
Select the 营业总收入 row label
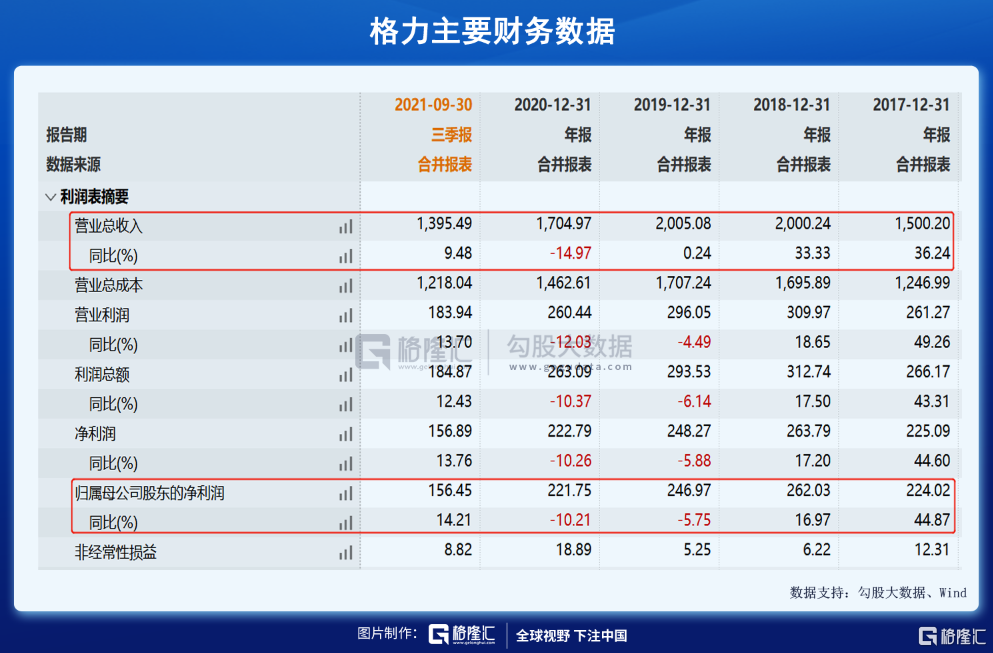(108, 226)
